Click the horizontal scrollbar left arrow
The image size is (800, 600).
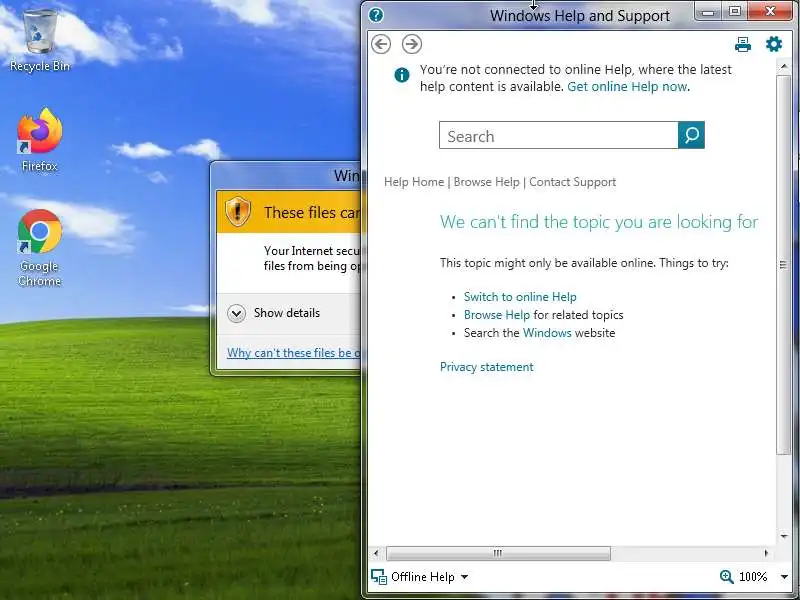pos(376,553)
